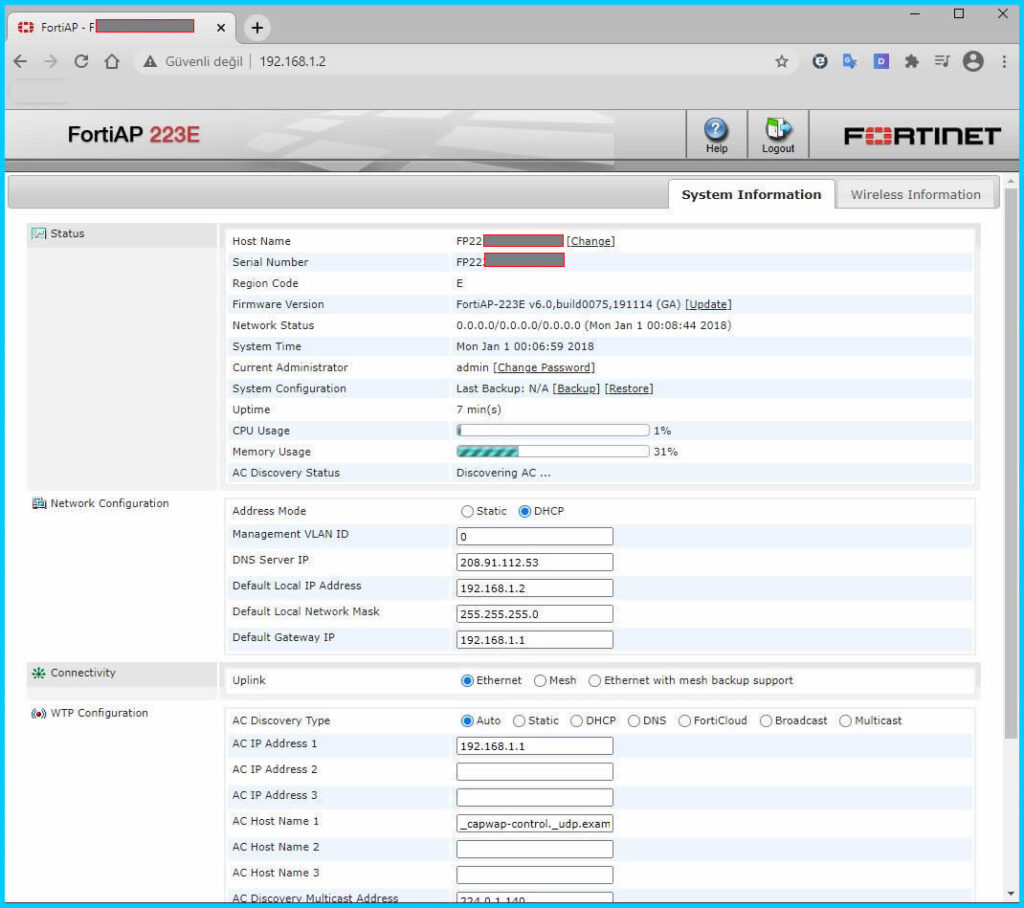Viewport: 1024px width, 908px height.
Task: Click the browser back arrow
Action: coord(21,61)
